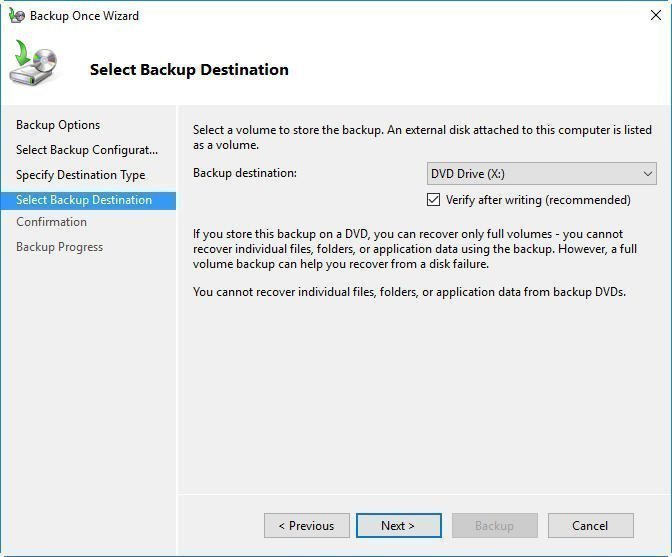
Task: Click the greyed-out Backup button
Action: [494, 526]
